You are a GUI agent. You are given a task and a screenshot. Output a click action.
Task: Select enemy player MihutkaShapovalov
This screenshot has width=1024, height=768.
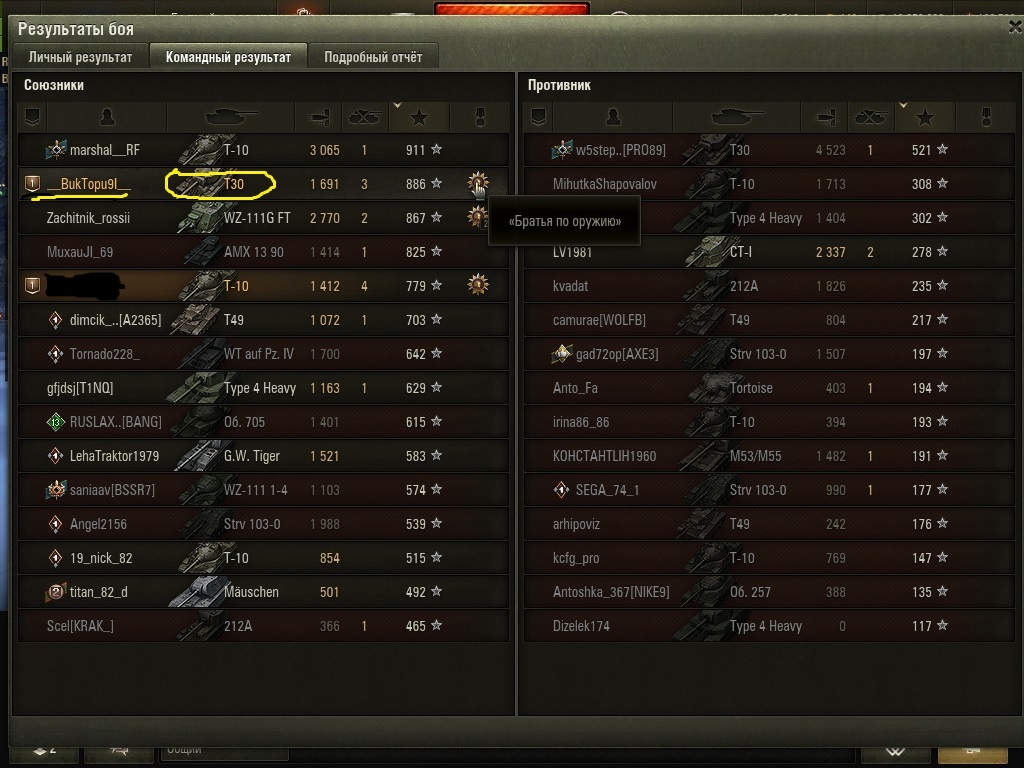(769, 184)
